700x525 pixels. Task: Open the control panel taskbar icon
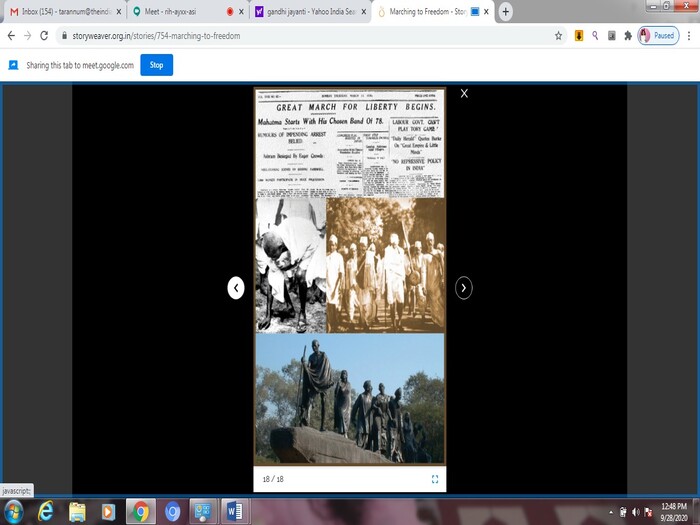203,512
